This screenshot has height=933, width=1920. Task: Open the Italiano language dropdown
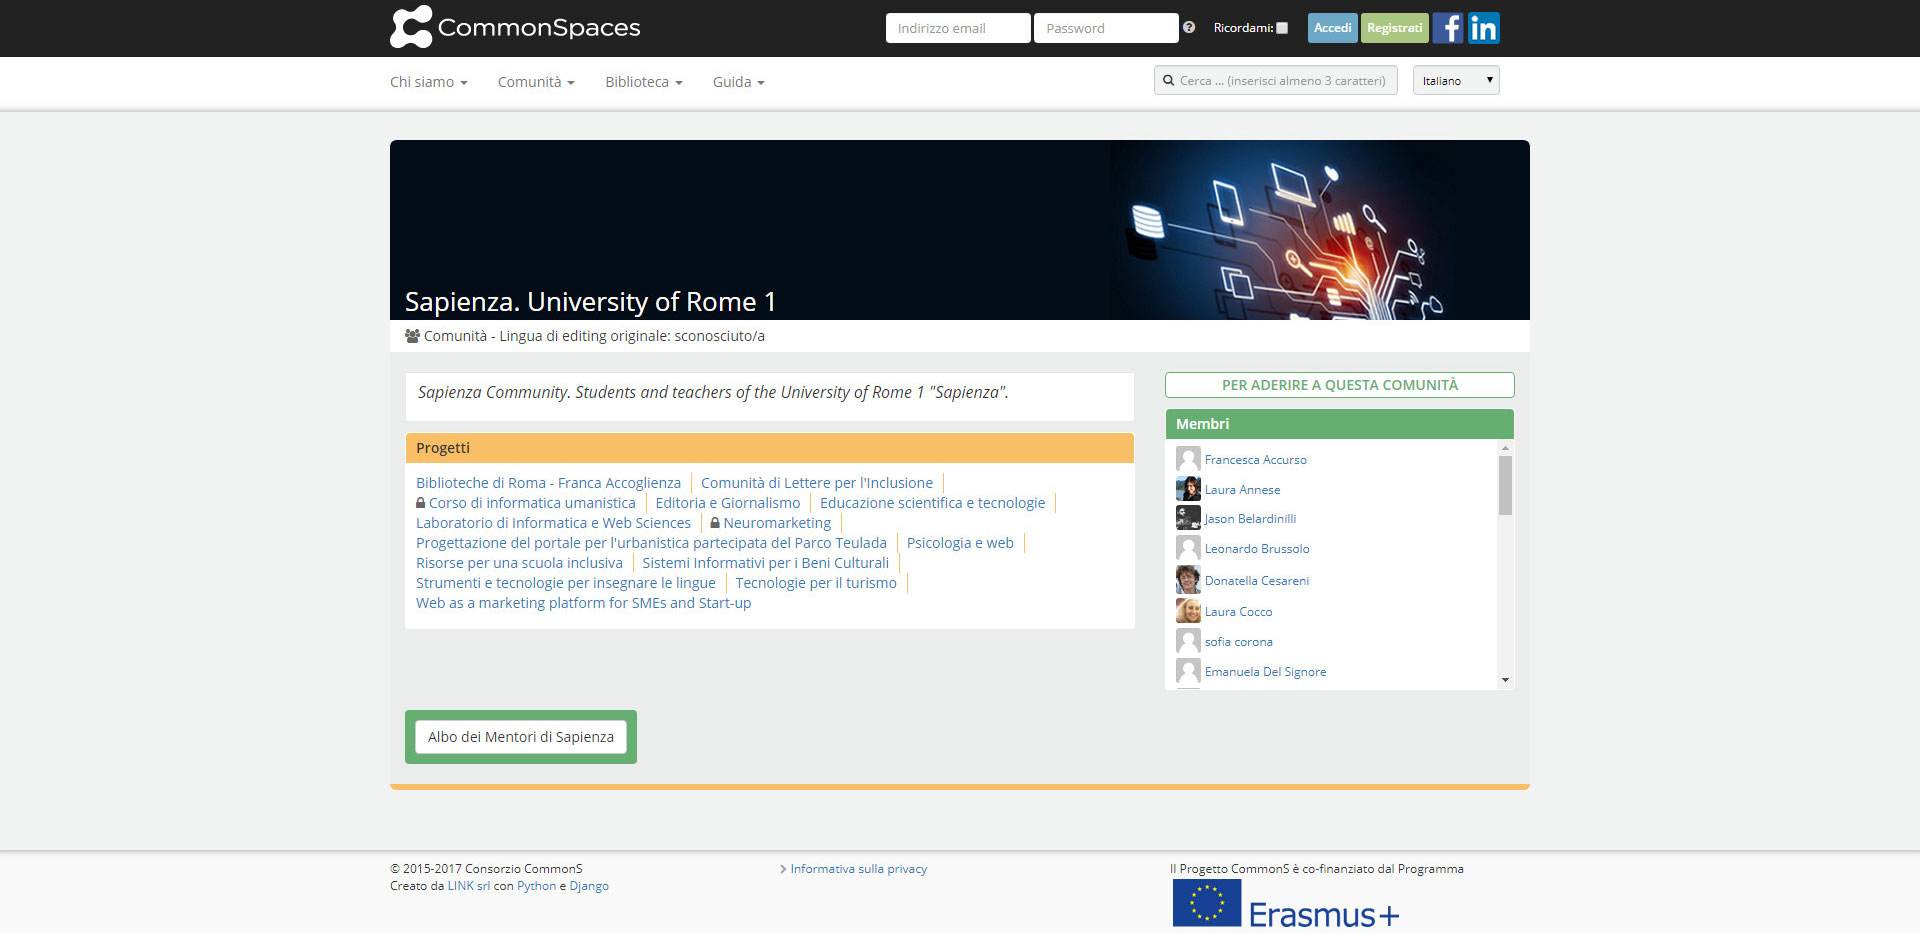(x=1456, y=80)
